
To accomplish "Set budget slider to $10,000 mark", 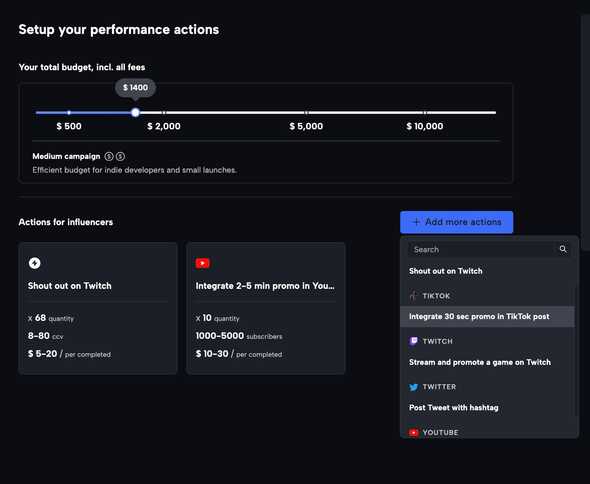I will click(424, 113).
